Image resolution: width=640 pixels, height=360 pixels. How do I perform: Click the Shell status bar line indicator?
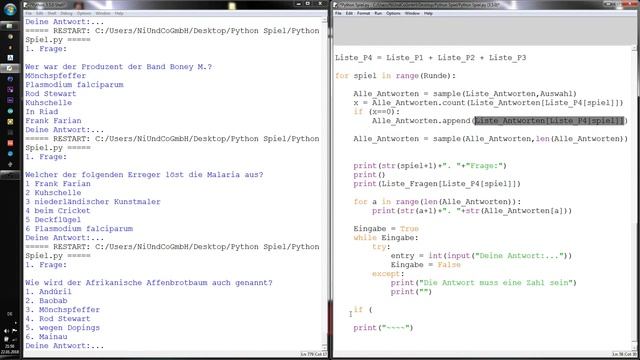tap(313, 354)
